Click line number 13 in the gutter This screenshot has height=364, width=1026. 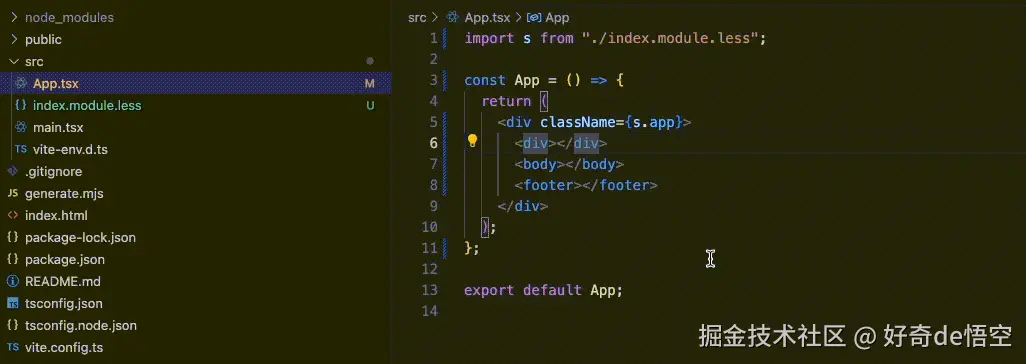point(430,290)
